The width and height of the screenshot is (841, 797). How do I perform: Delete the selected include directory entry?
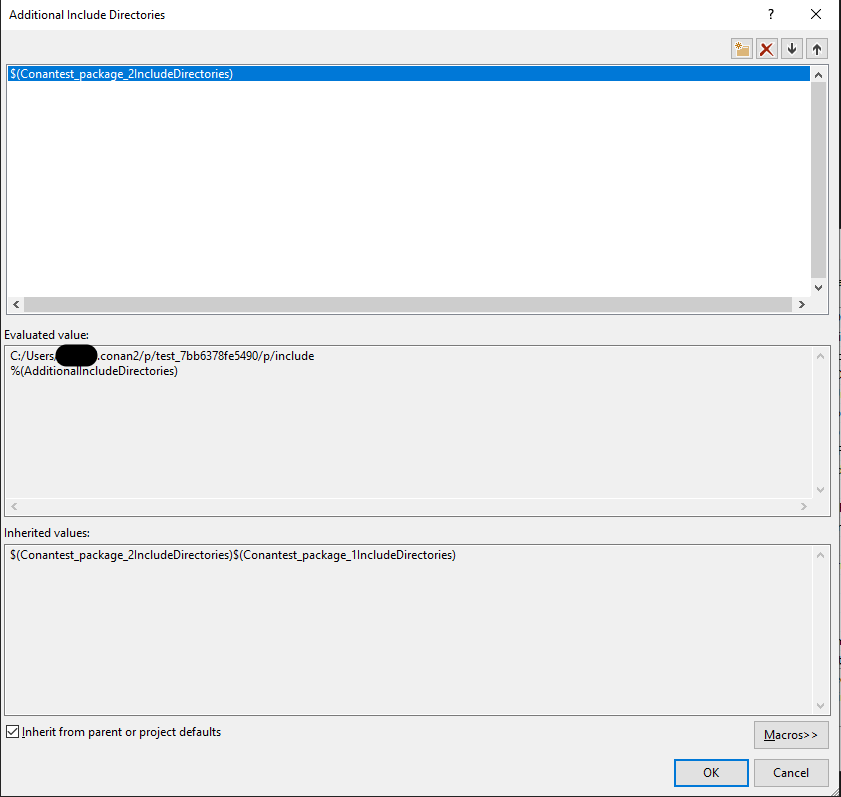point(766,48)
